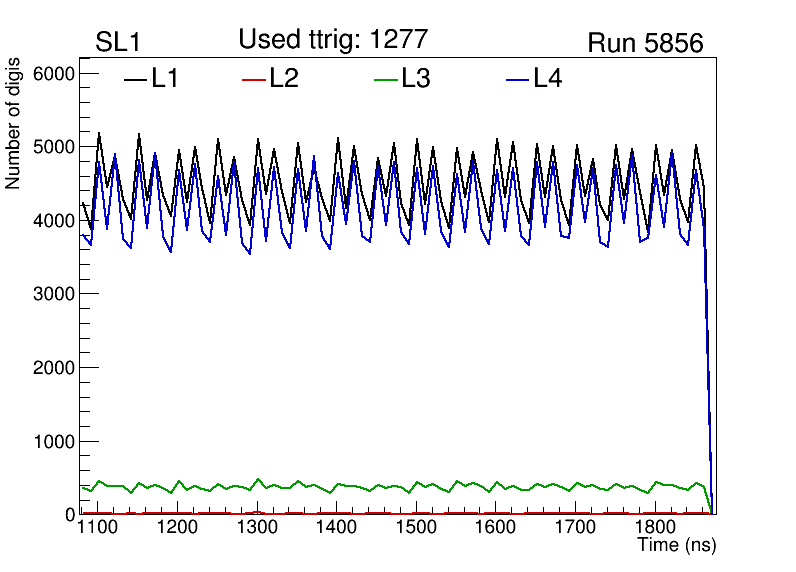Click the 1000 y-axis tick label

51,441
